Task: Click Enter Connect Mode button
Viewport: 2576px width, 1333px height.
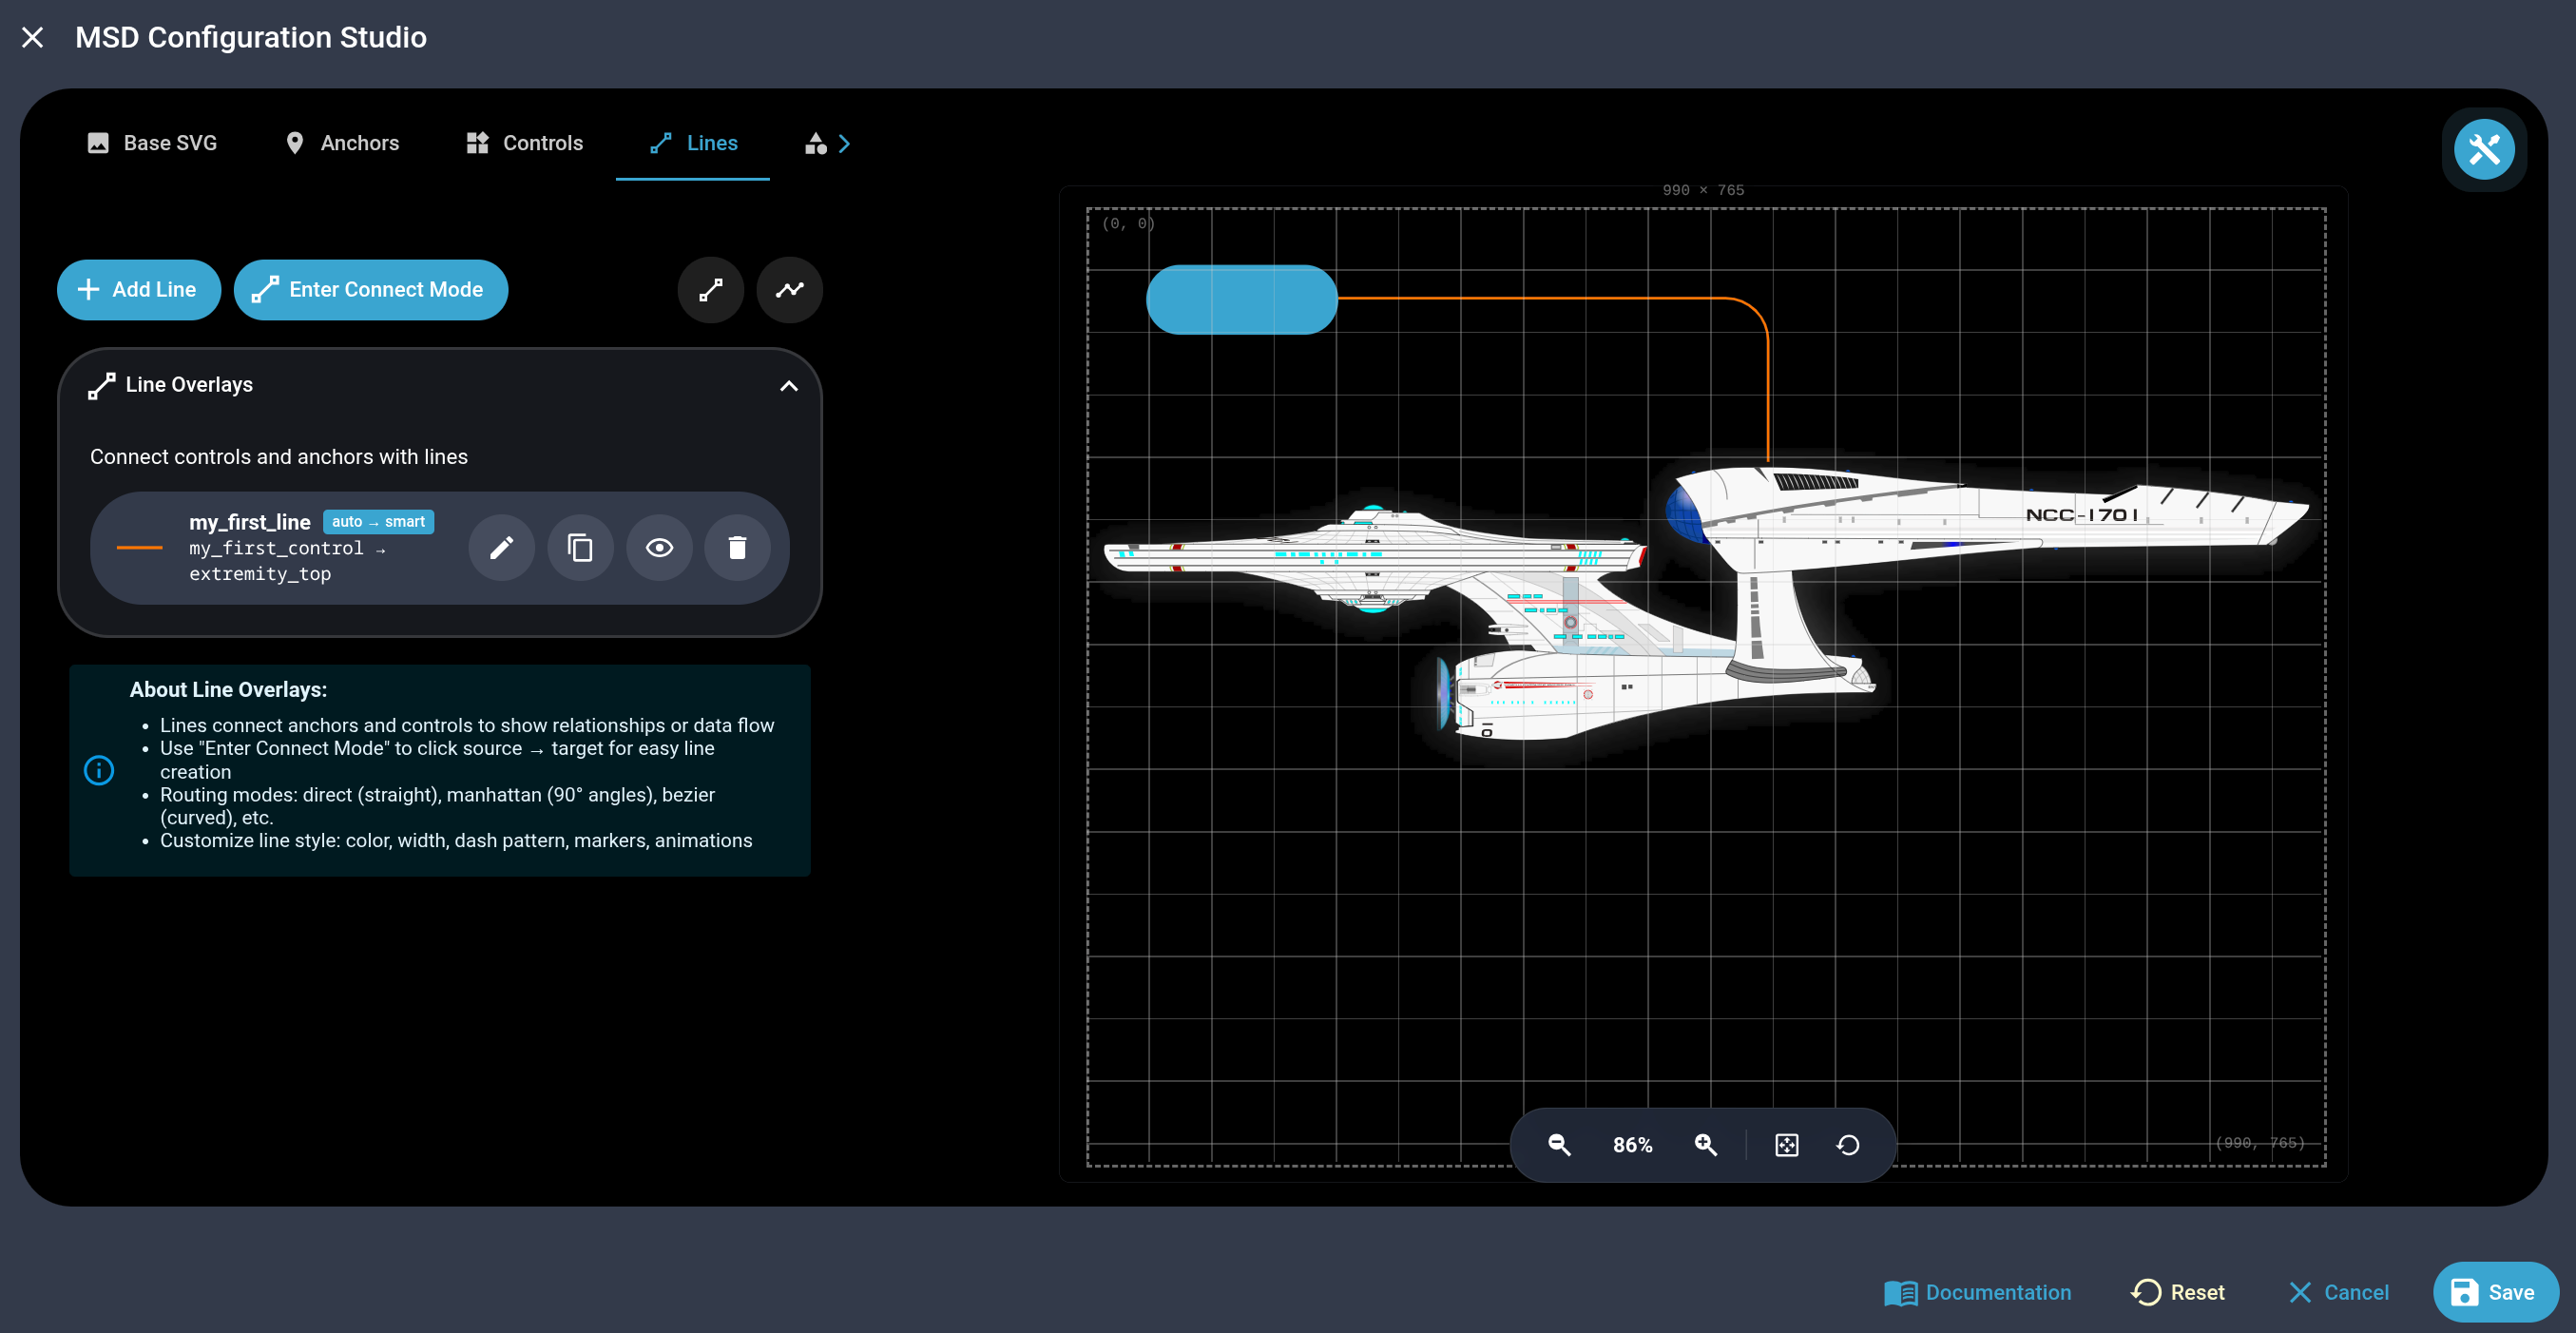Action: point(371,290)
